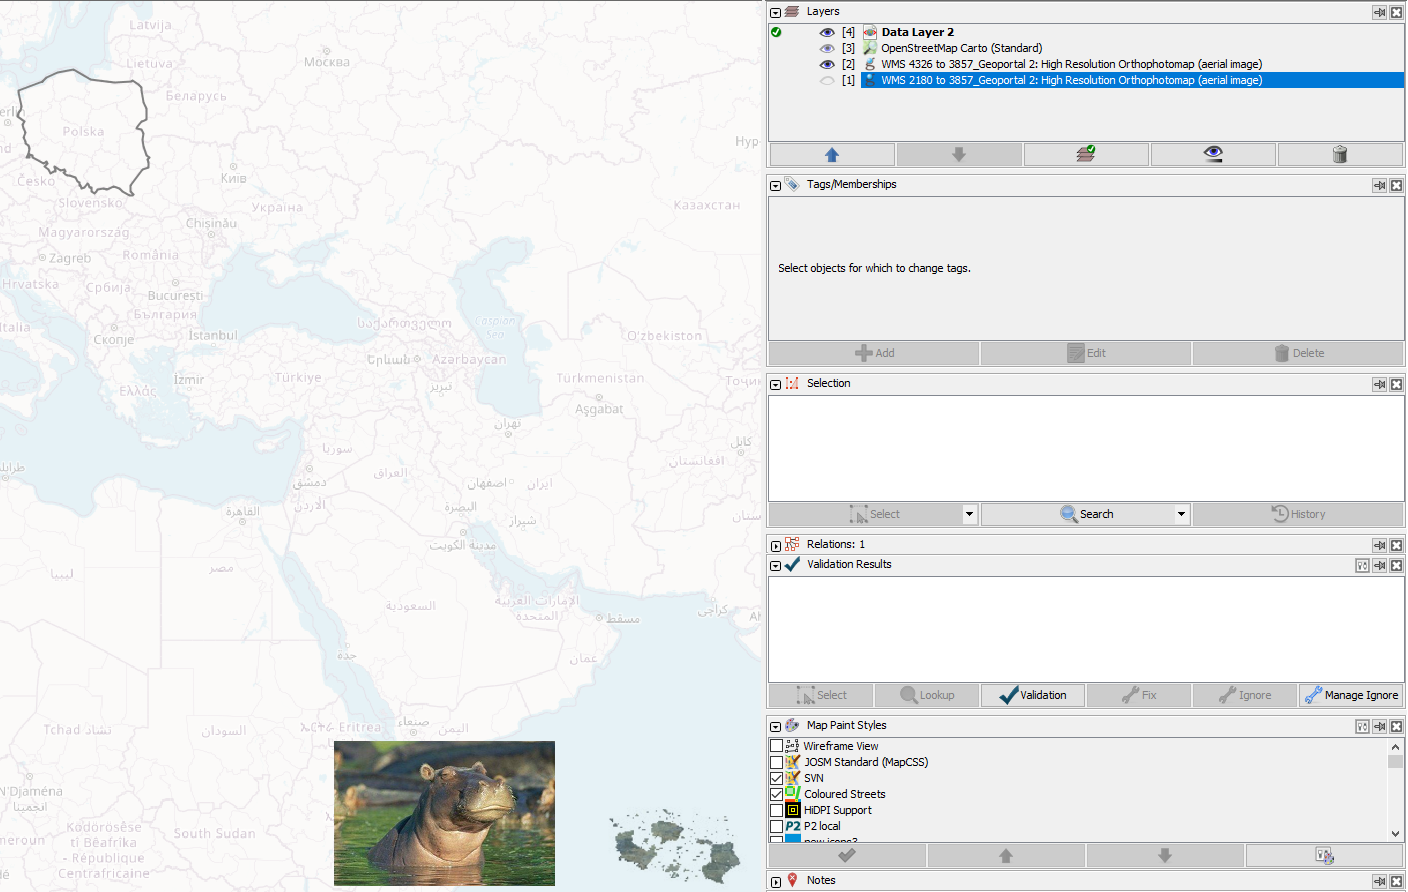This screenshot has height=892, width=1408.
Task: Expand the Relations panel
Action: tap(776, 546)
